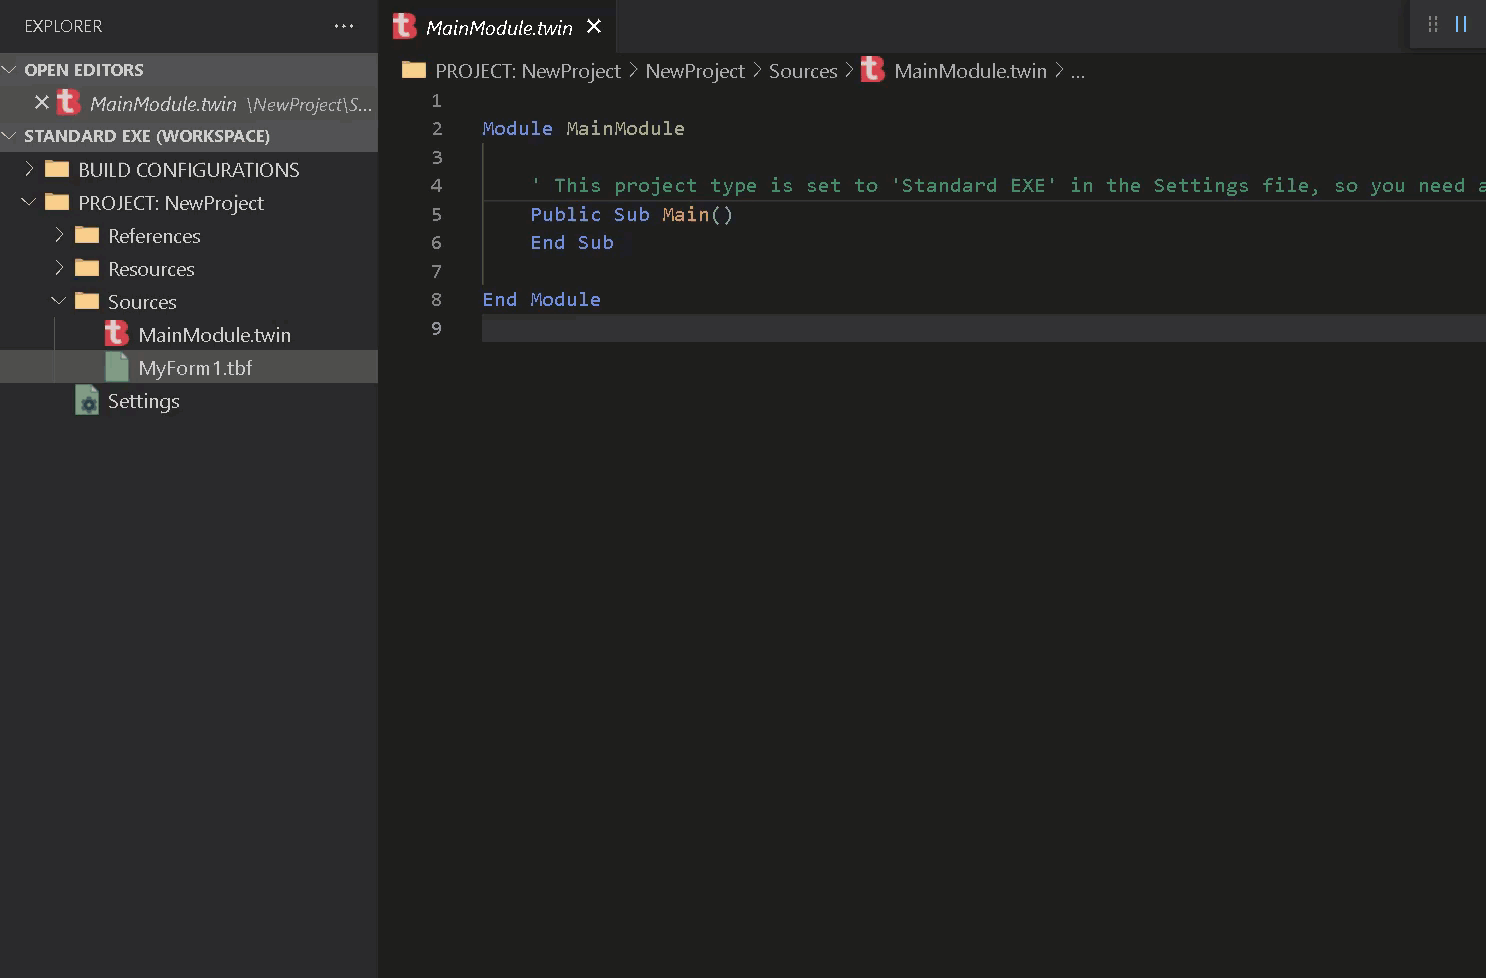This screenshot has width=1486, height=978.
Task: Click the Resources folder icon
Action: pyautogui.click(x=88, y=268)
